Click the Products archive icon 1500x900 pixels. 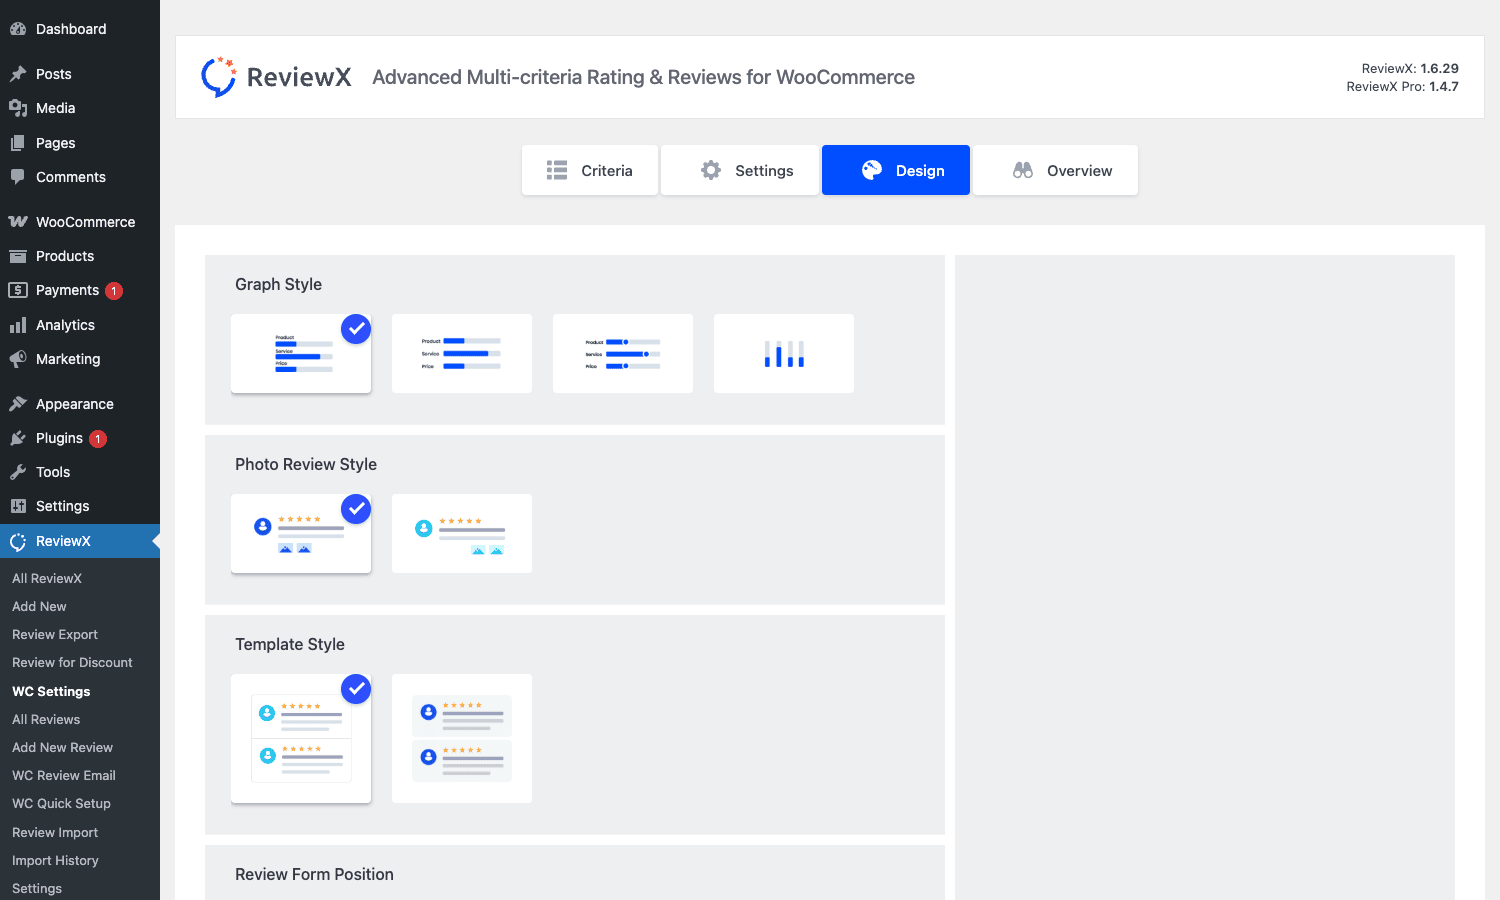[x=18, y=256]
